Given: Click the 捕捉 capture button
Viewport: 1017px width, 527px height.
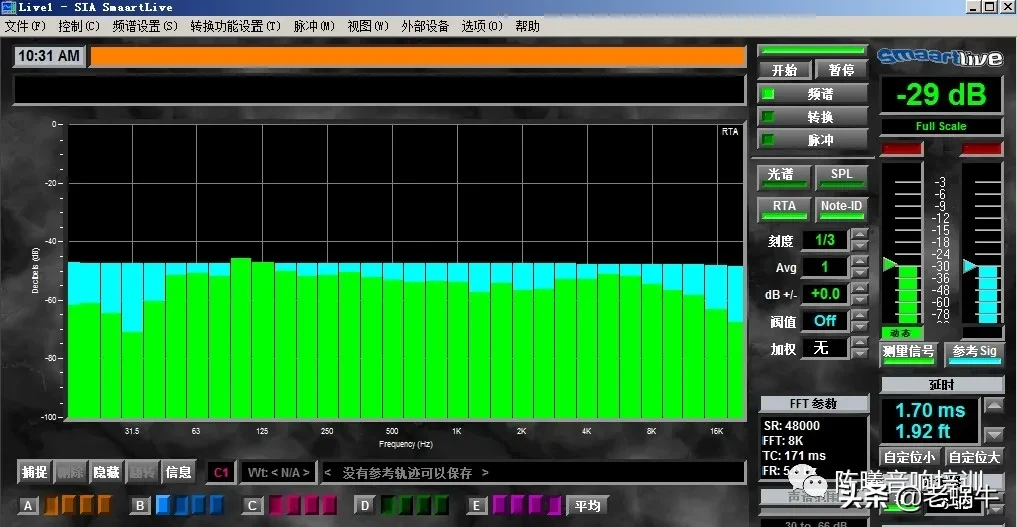Looking at the screenshot, I should click(34, 472).
